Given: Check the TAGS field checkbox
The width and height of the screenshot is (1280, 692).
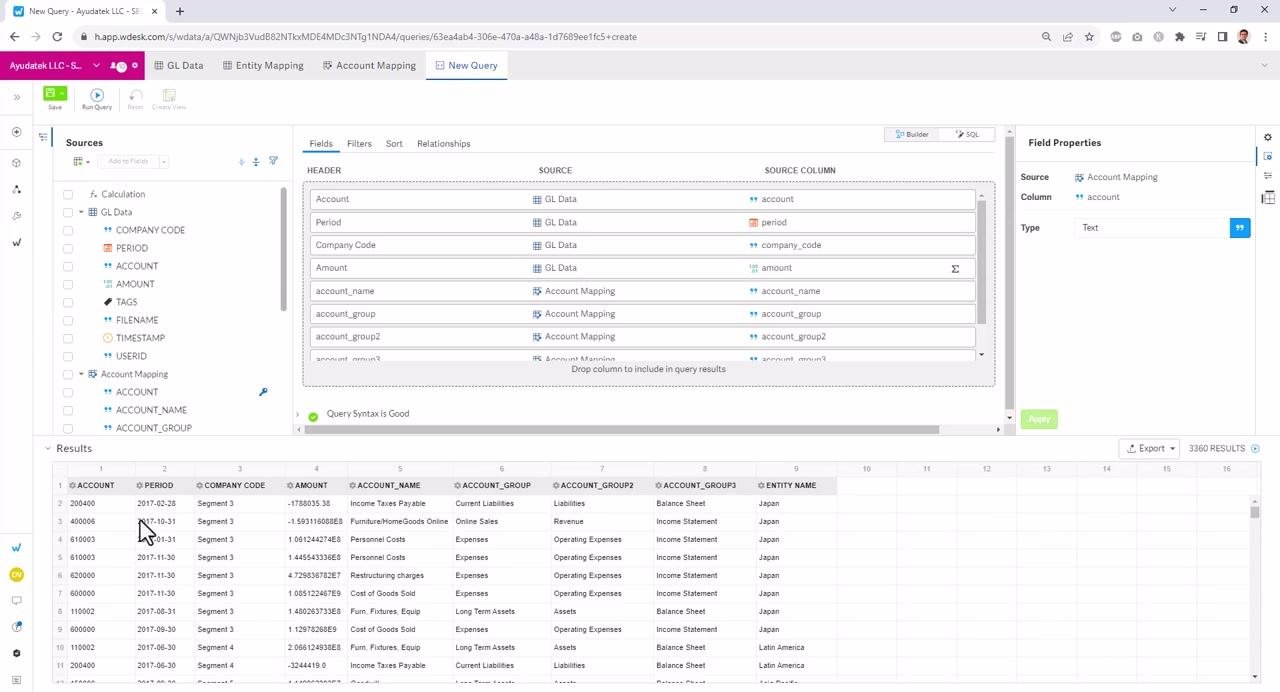Looking at the screenshot, I should point(68,302).
